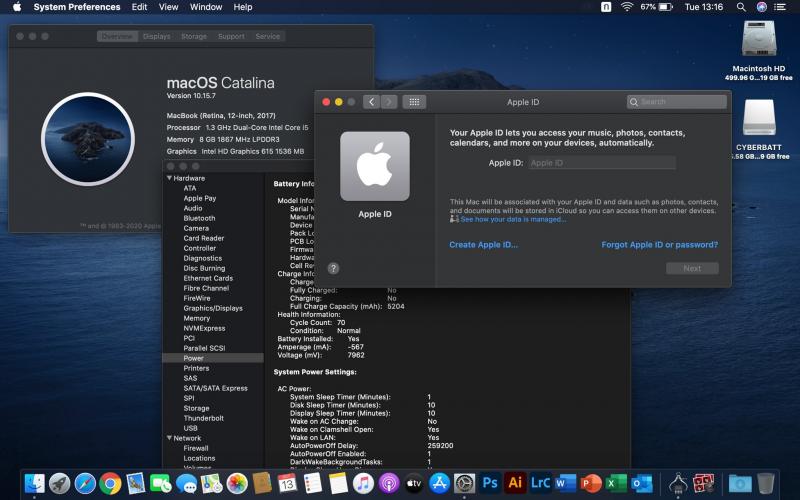Viewport: 800px width, 500px height.
Task: Open System Preferences menu in menu bar
Action: (77, 7)
